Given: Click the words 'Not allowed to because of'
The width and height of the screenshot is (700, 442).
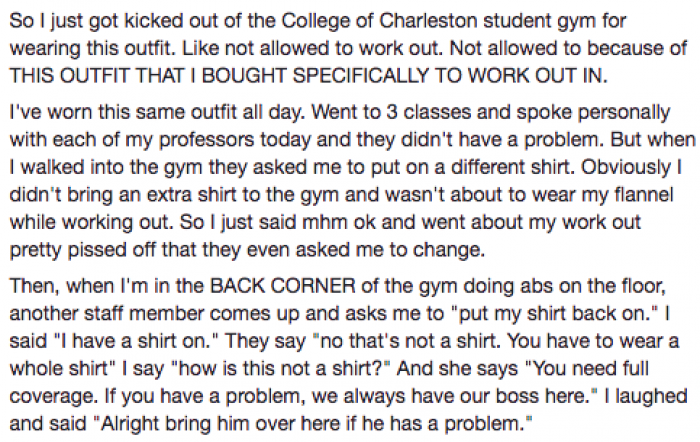Looking at the screenshot, I should pyautogui.click(x=568, y=48).
